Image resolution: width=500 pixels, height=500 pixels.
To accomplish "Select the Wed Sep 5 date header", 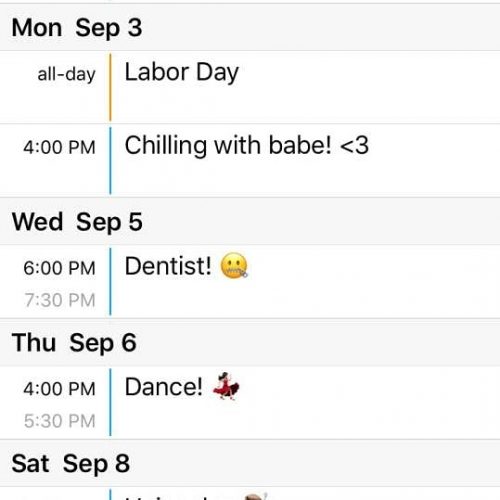I will click(77, 222).
